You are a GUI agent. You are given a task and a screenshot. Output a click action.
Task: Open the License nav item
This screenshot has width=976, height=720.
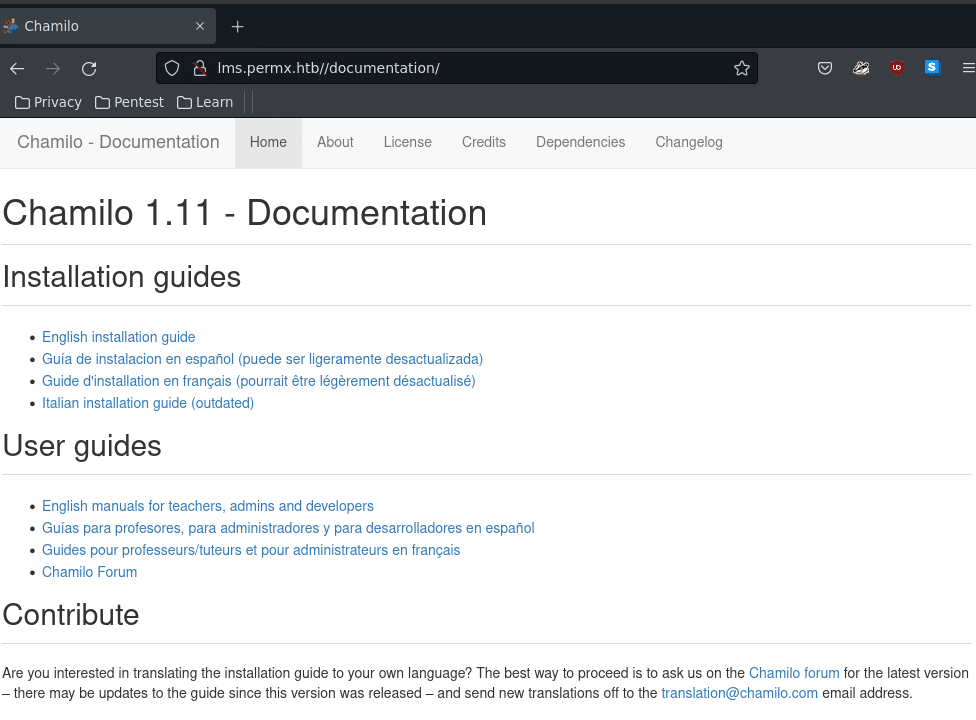coord(408,143)
